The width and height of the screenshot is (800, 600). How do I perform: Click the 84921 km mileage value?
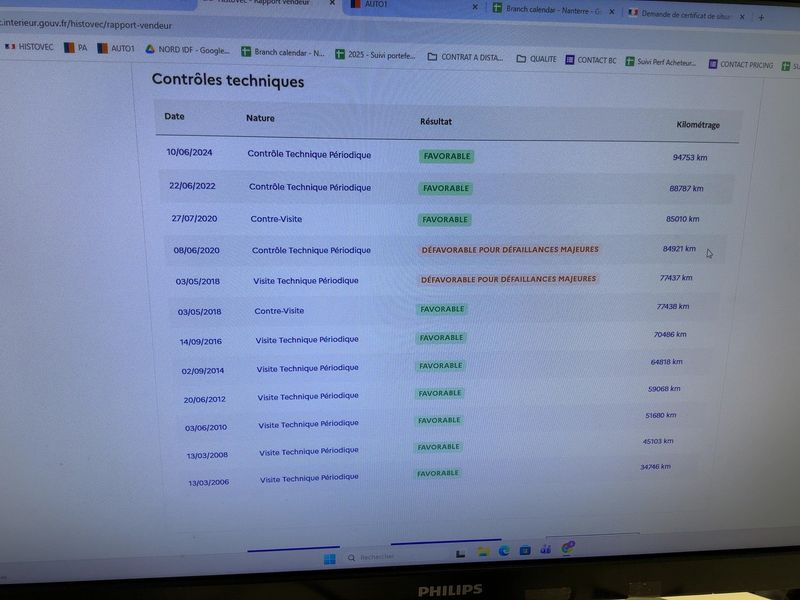(679, 248)
